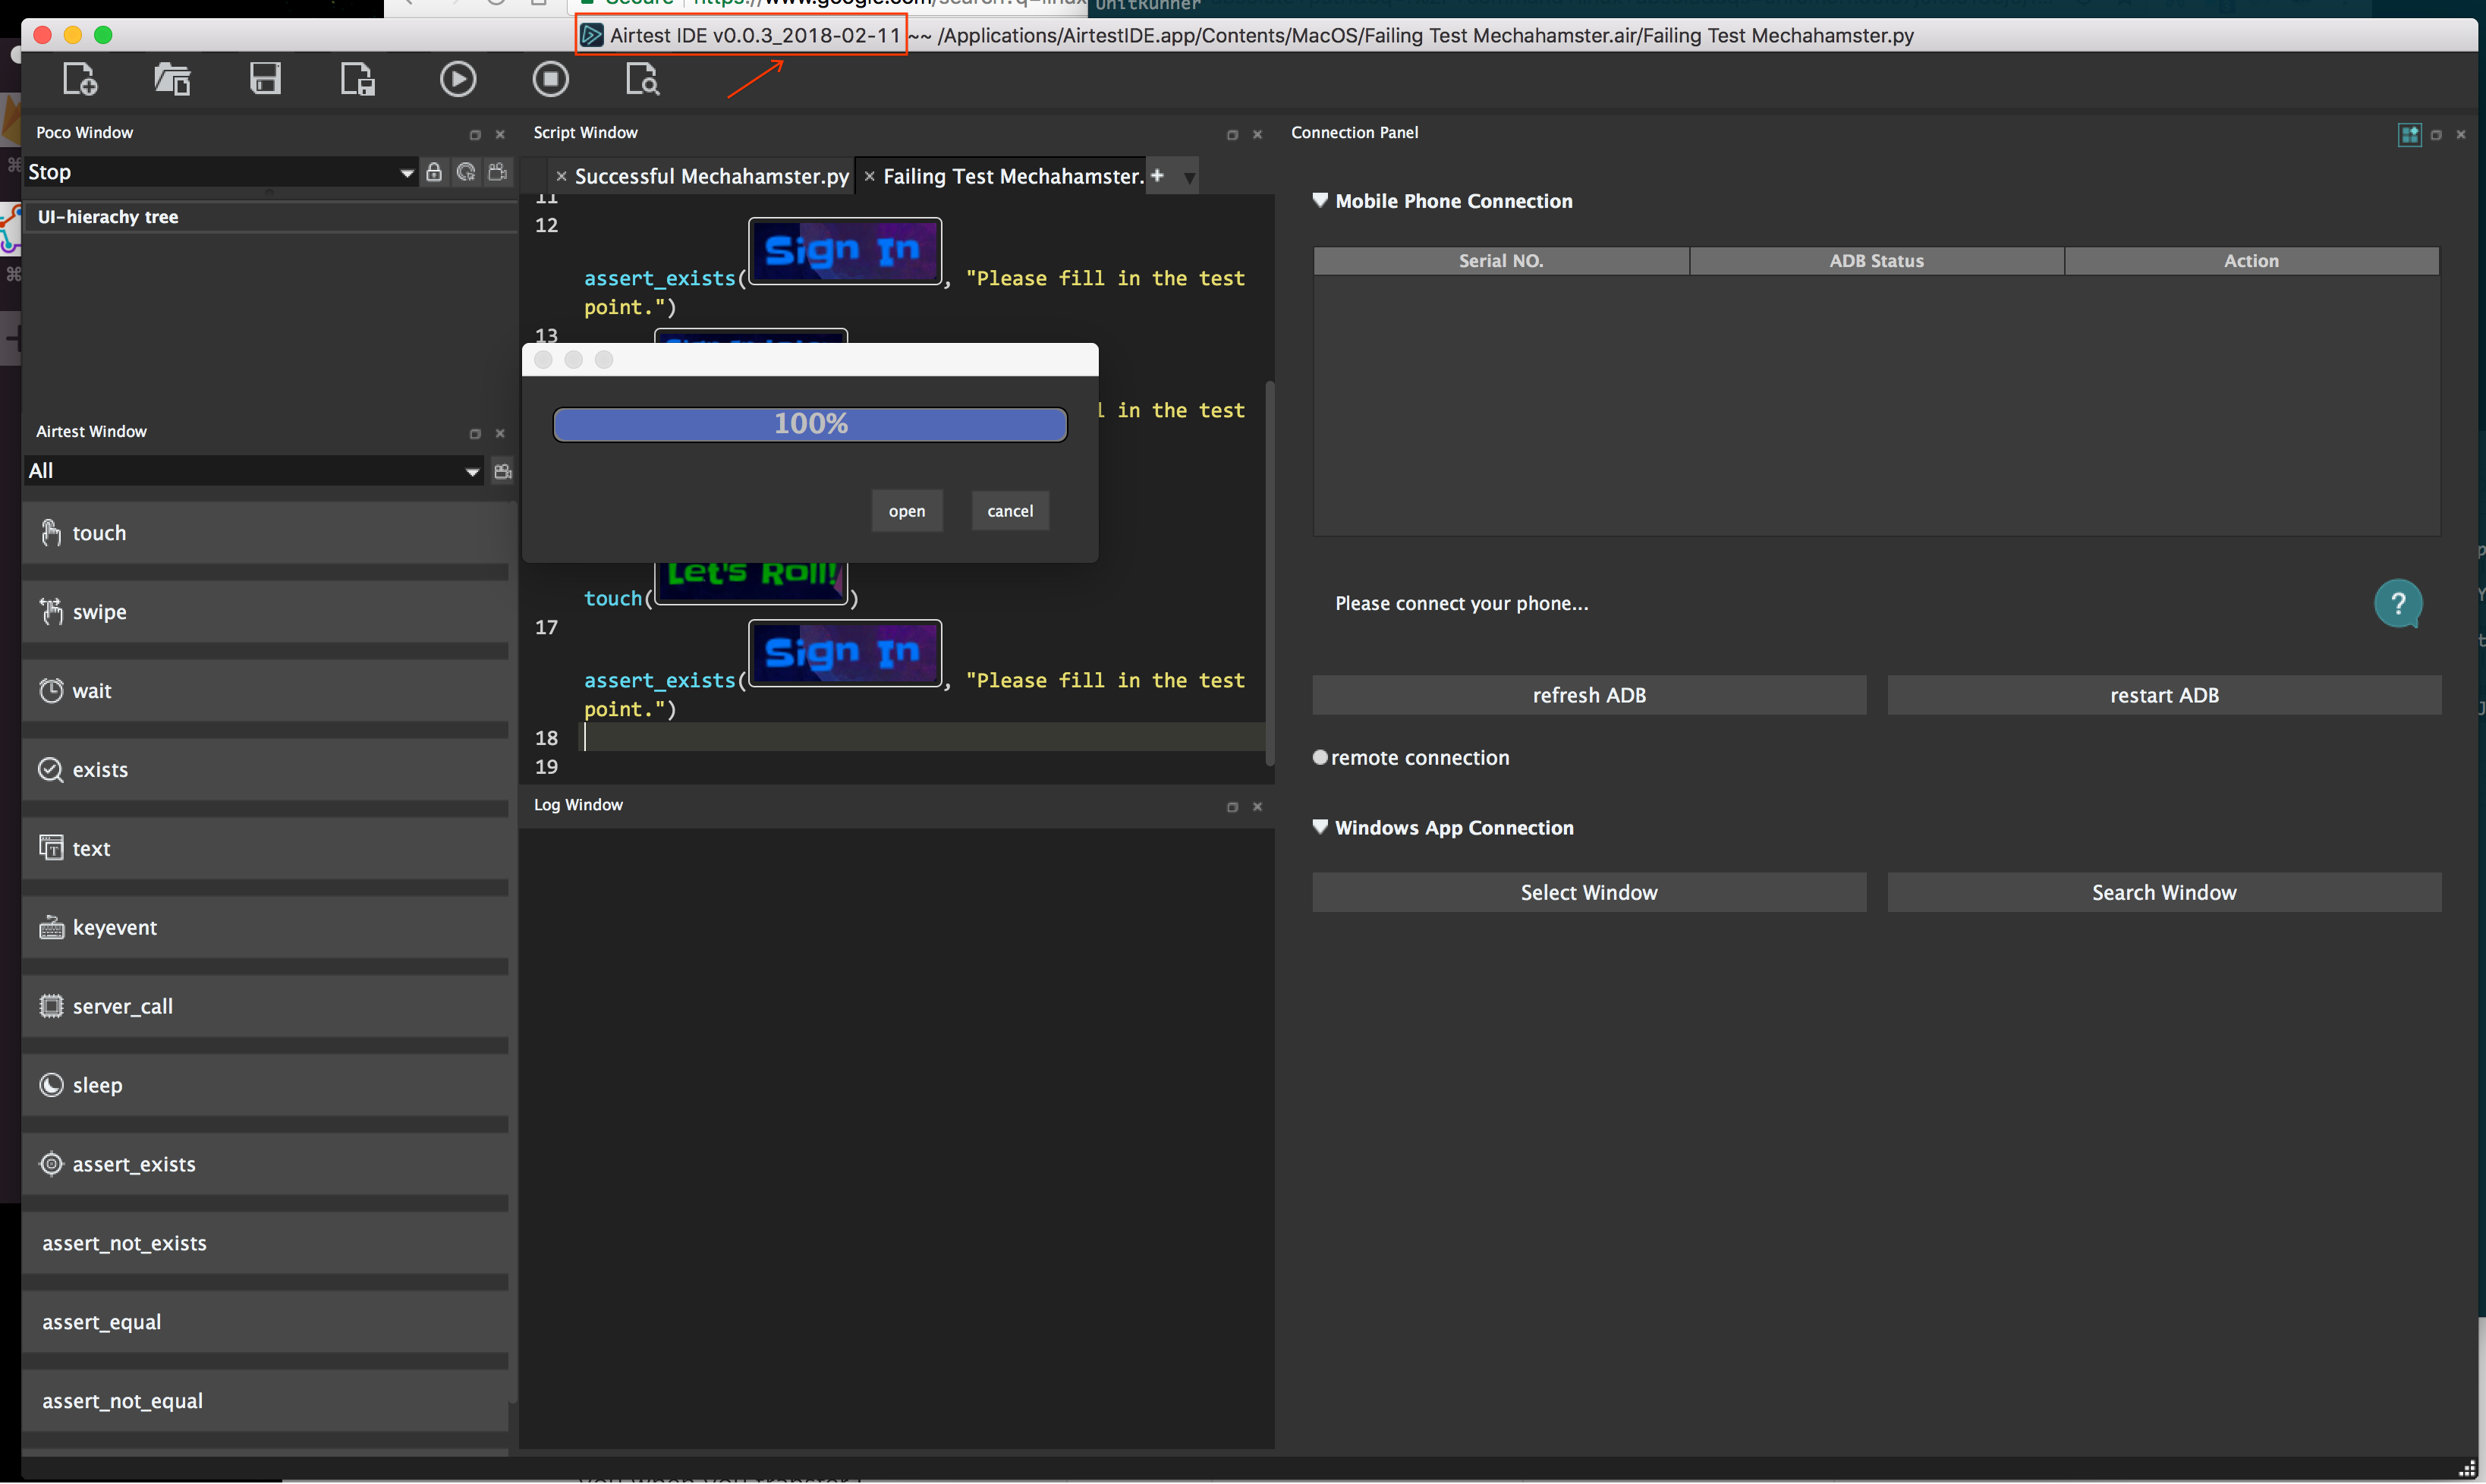This screenshot has height=1484, width=2486.
Task: Stop the running script
Action: (550, 79)
